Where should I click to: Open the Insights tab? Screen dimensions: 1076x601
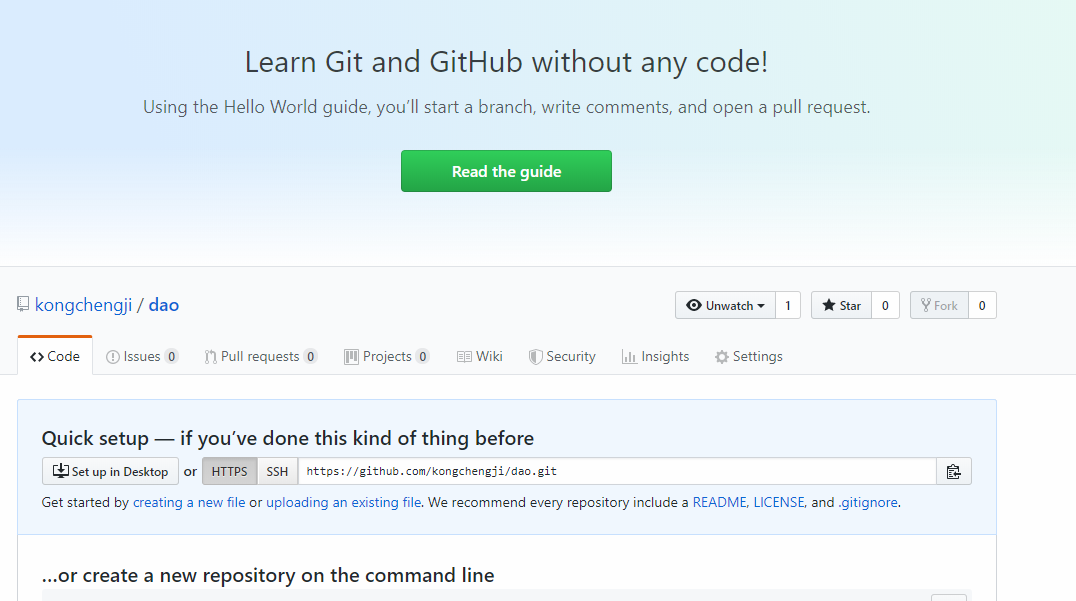(x=655, y=356)
